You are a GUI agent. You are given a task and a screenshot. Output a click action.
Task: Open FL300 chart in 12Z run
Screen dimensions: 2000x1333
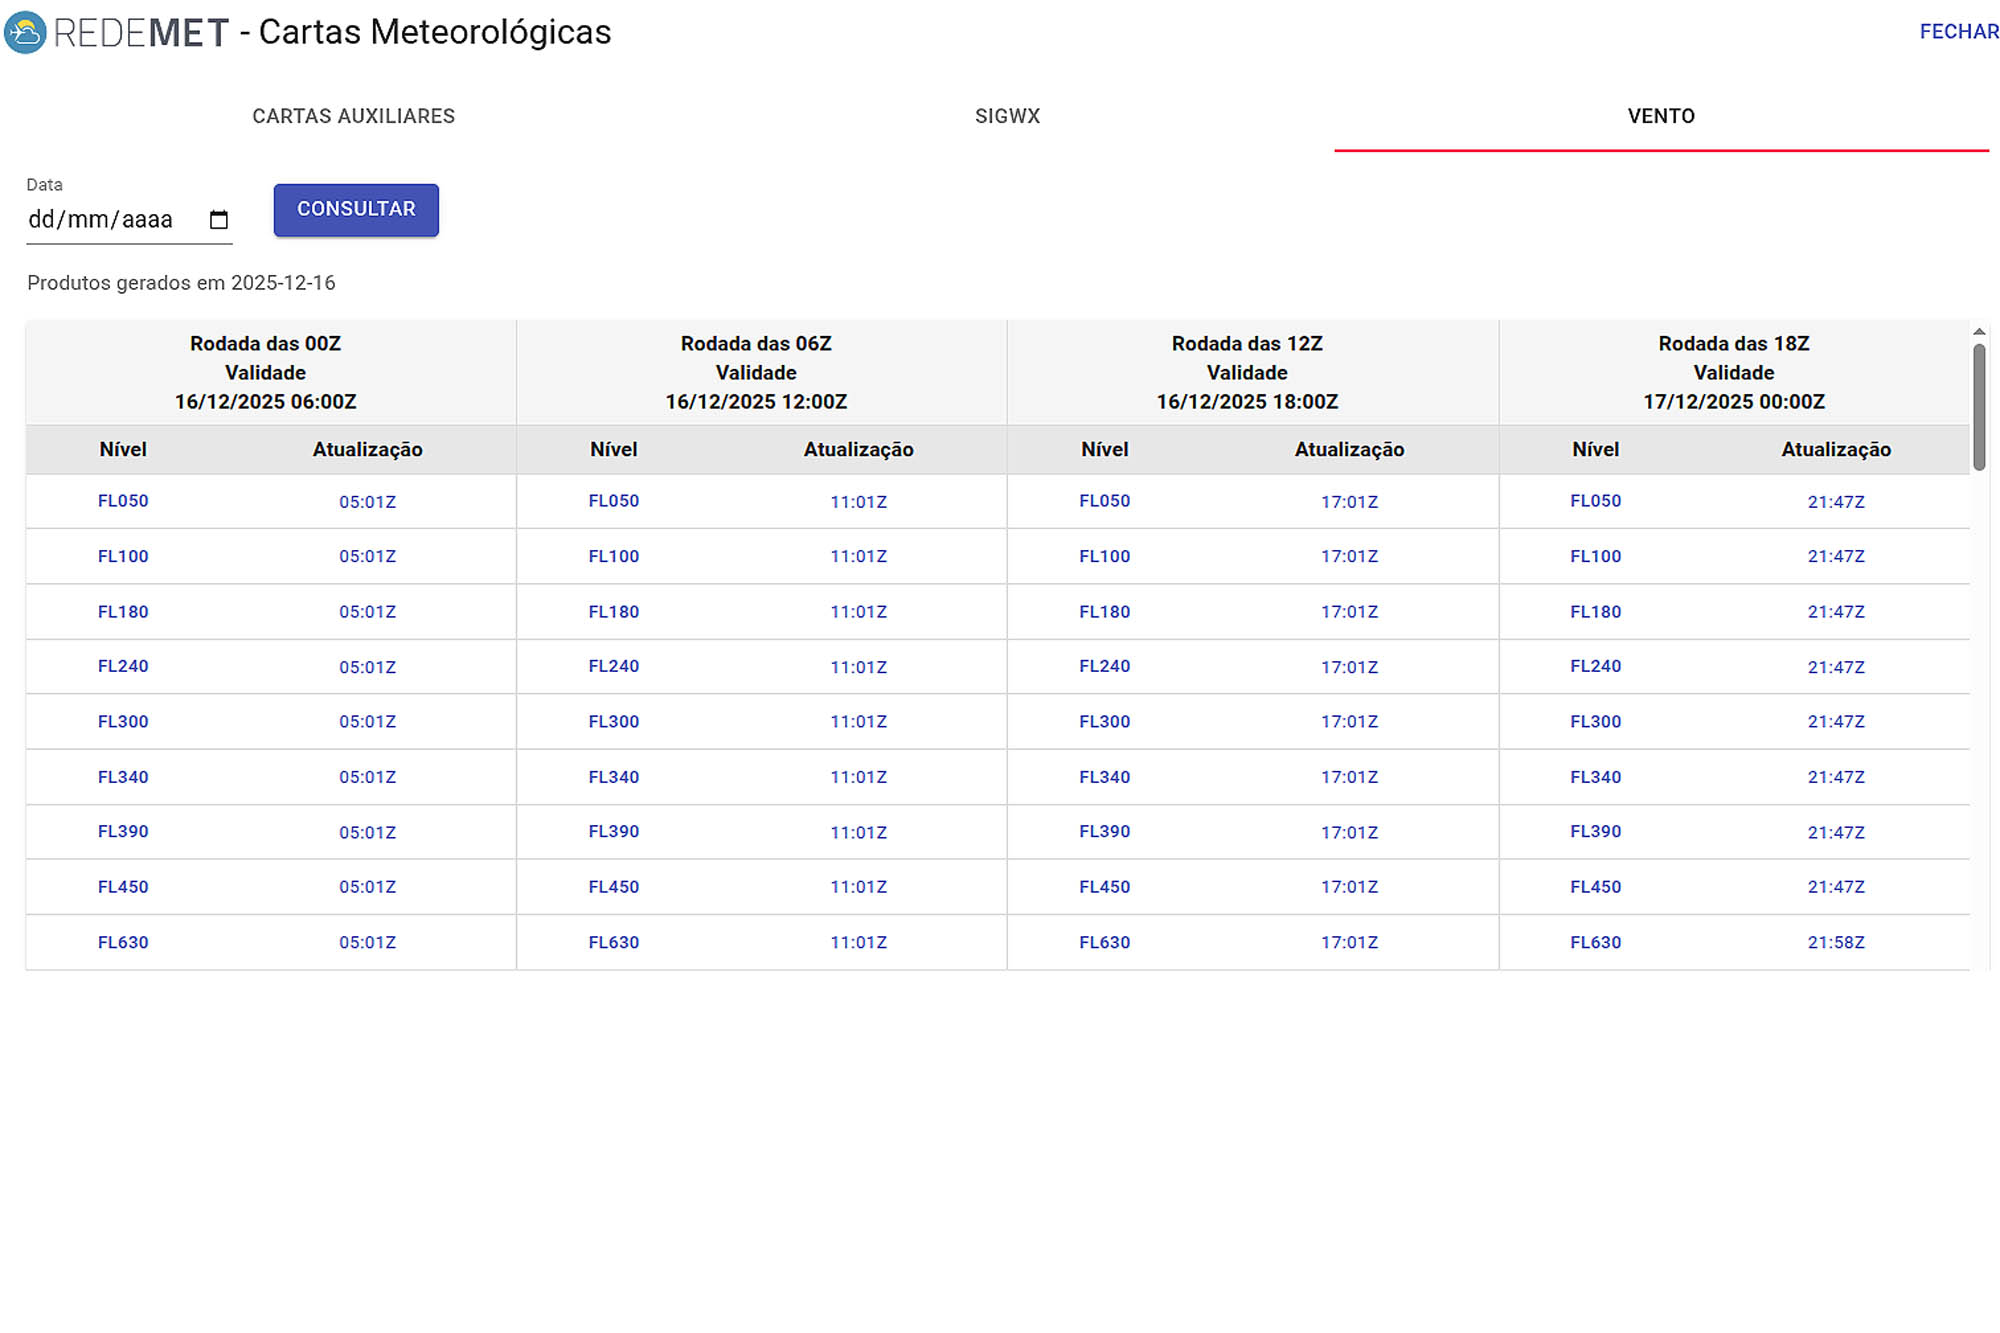click(1104, 722)
